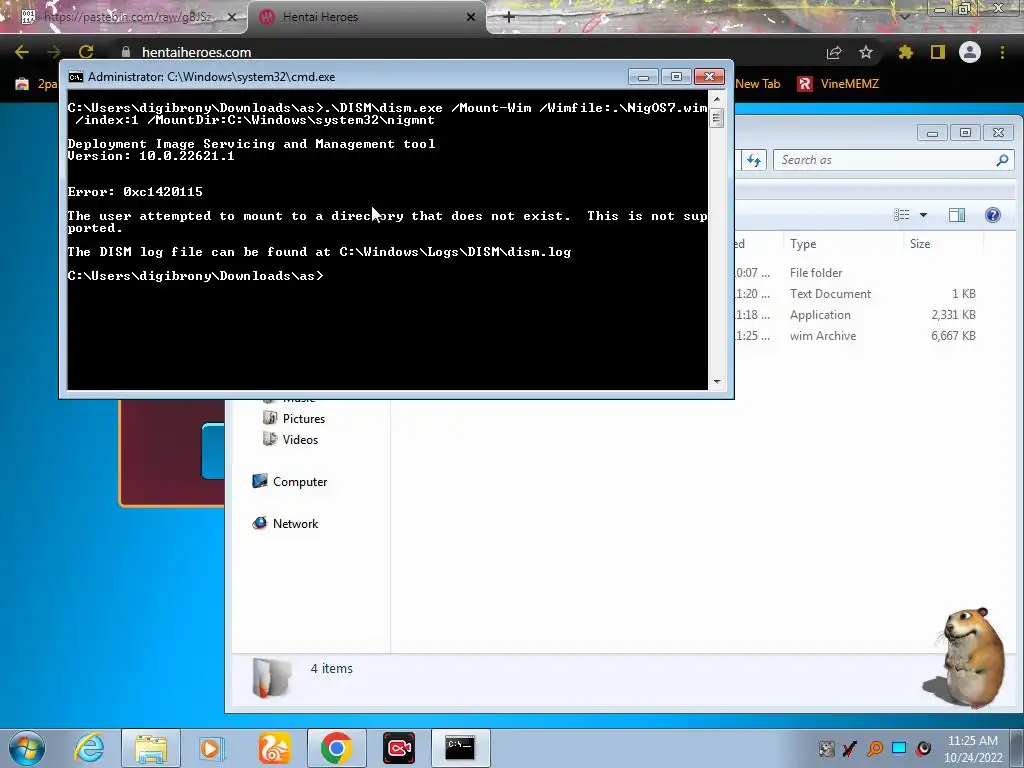Open the VineMEMZ bookmark
Viewport: 1024px width, 768px height.
click(838, 84)
